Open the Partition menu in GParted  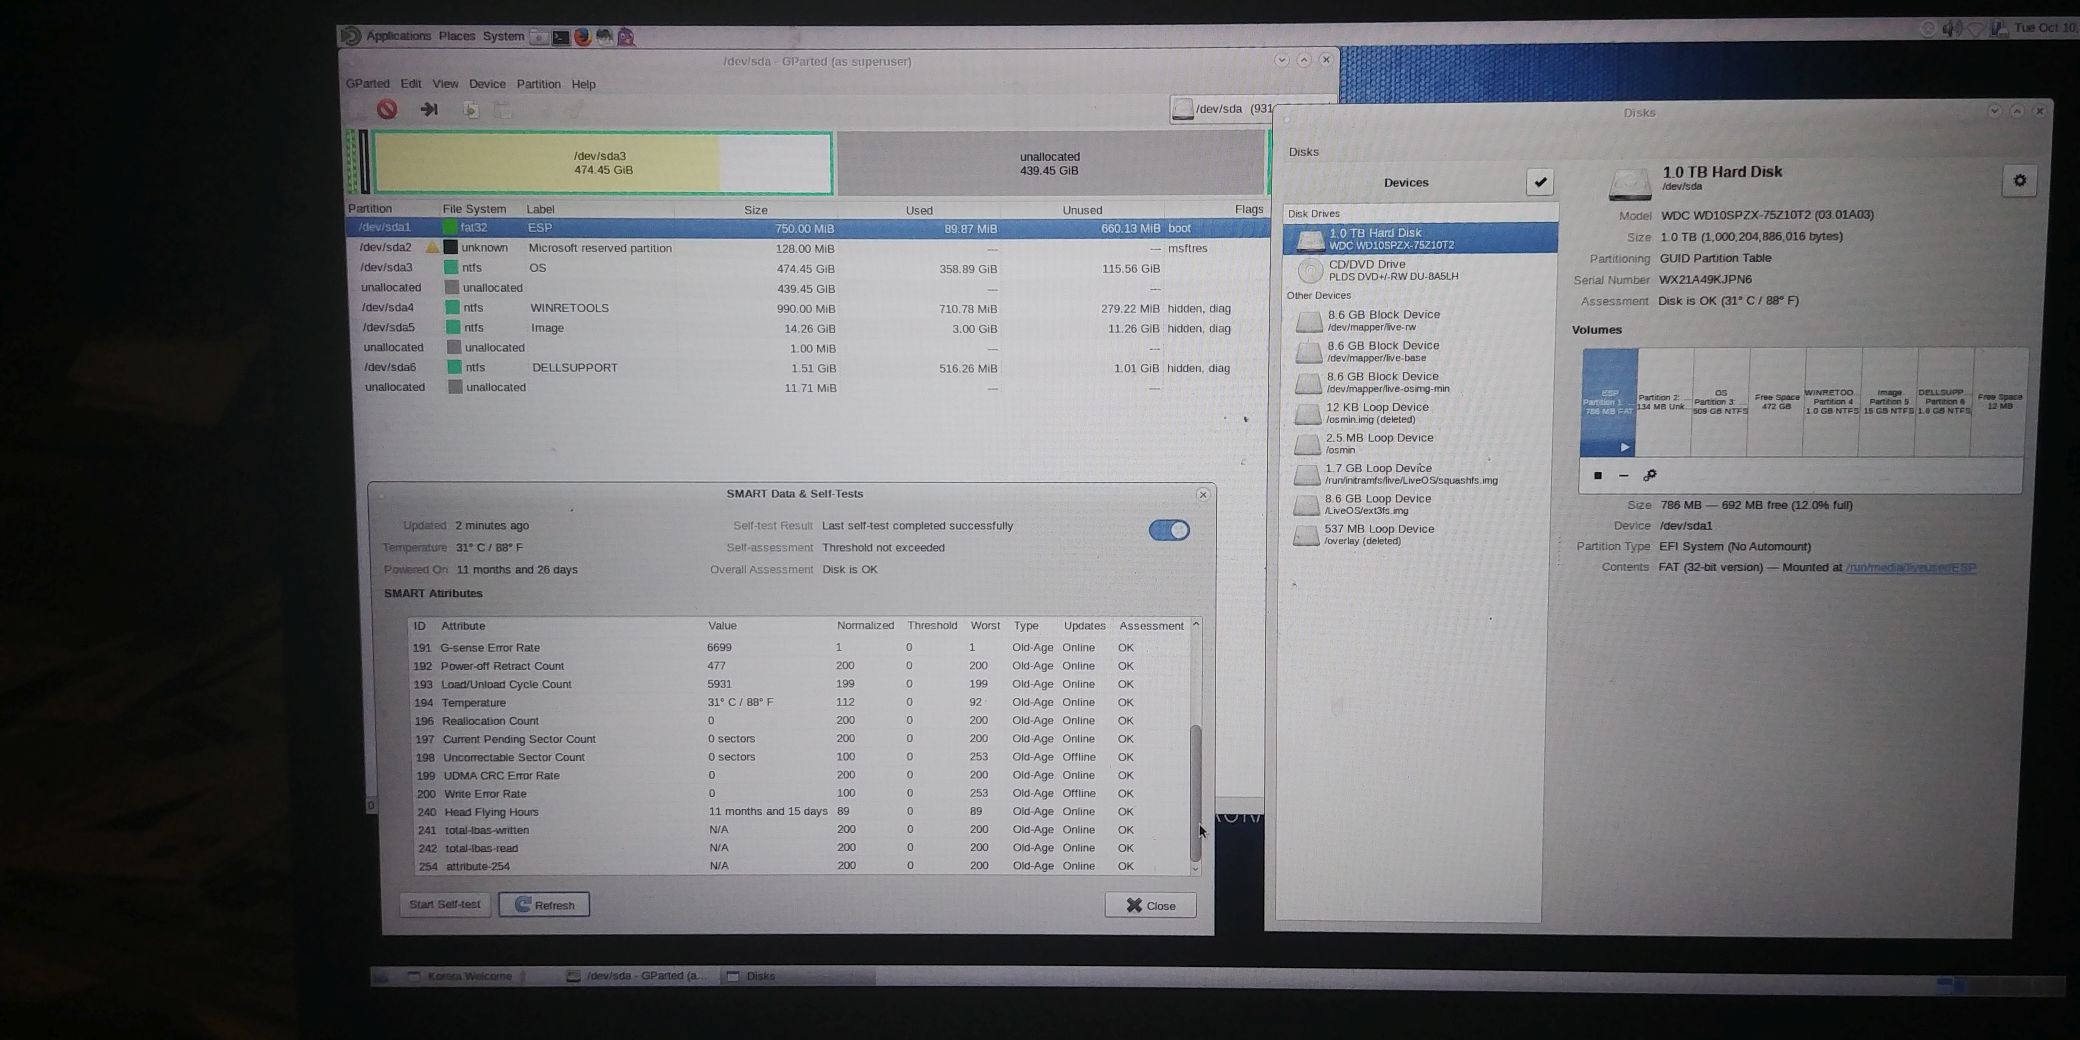click(538, 84)
